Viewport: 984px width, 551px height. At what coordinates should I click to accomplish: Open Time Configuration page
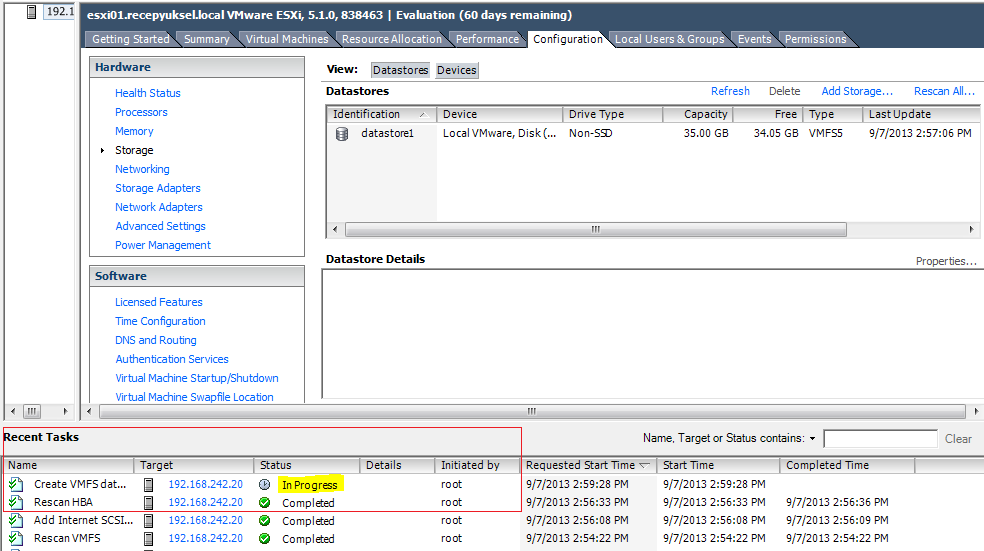[161, 321]
